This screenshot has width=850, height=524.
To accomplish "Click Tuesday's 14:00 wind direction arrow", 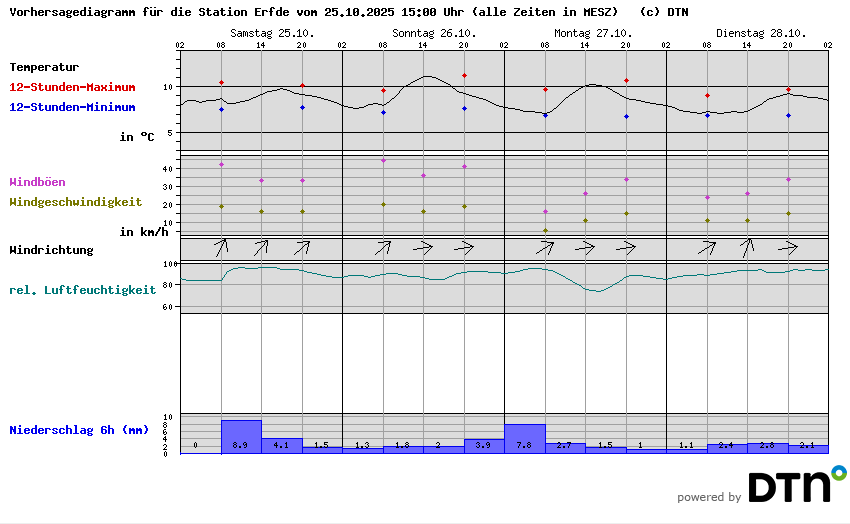I will click(x=747, y=246).
